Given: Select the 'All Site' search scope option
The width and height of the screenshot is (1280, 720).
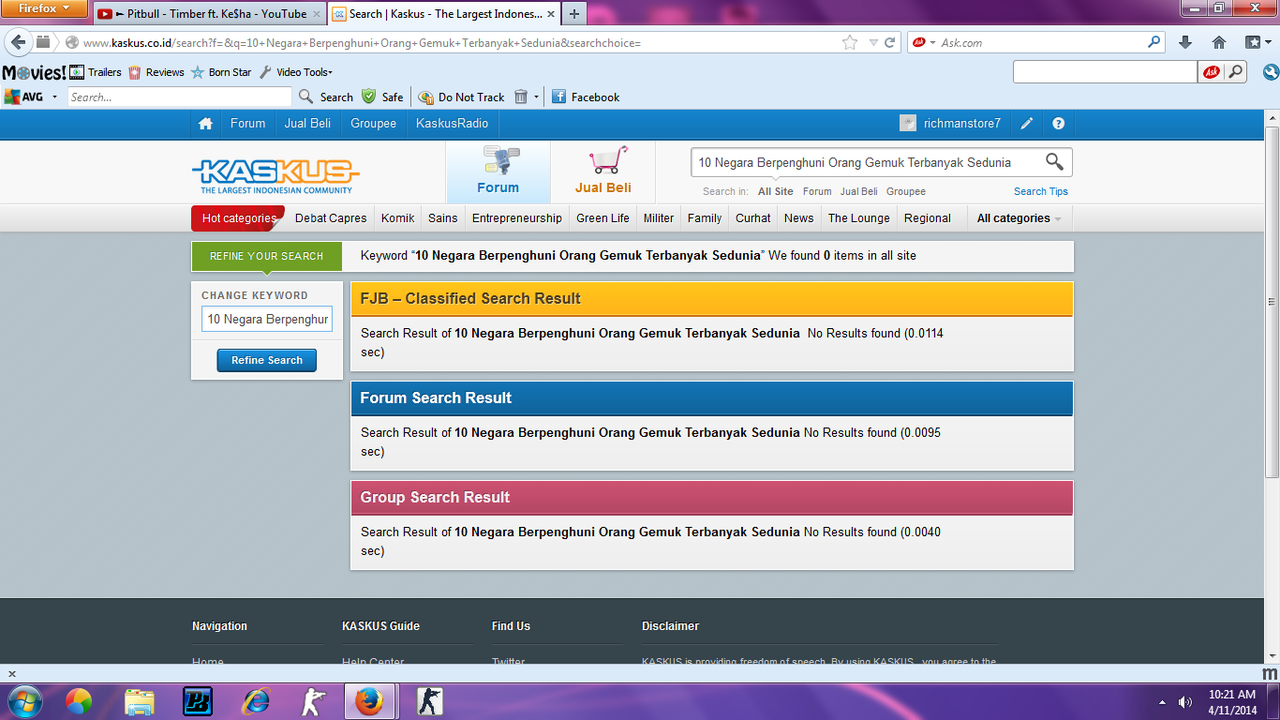Looking at the screenshot, I should click(x=775, y=191).
